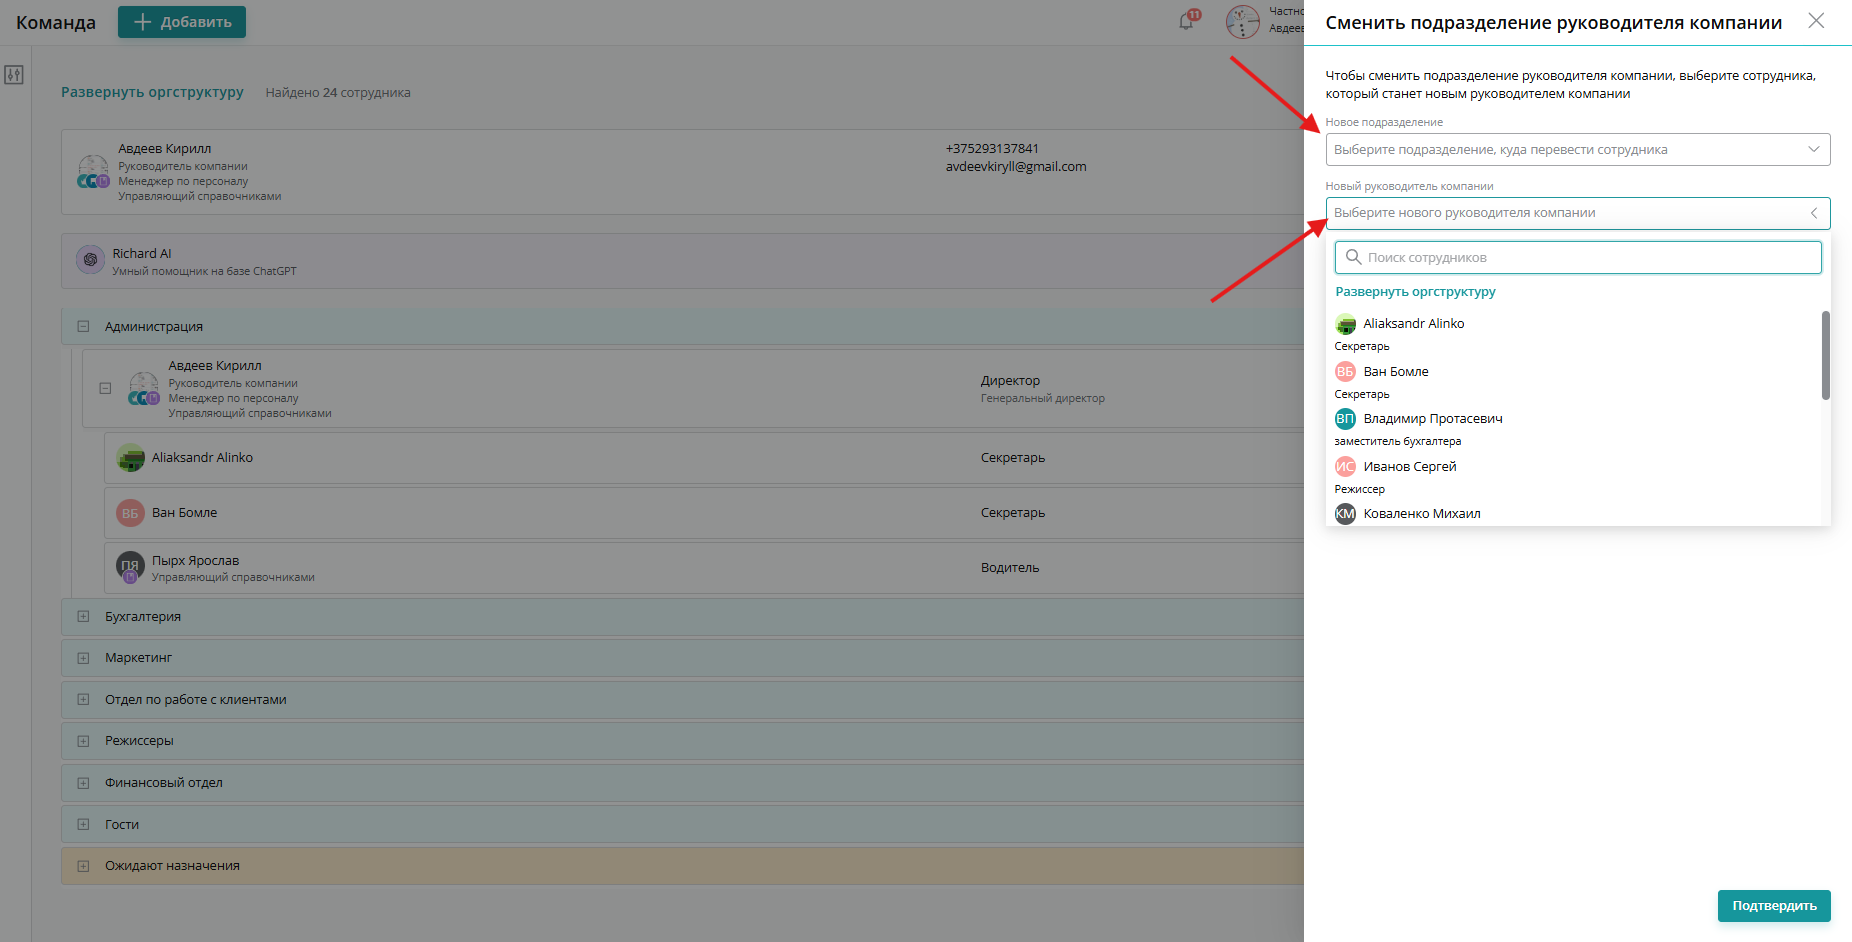Click Пырх Ярослав's avatar in the team list
This screenshot has width=1852, height=942.
tap(130, 567)
